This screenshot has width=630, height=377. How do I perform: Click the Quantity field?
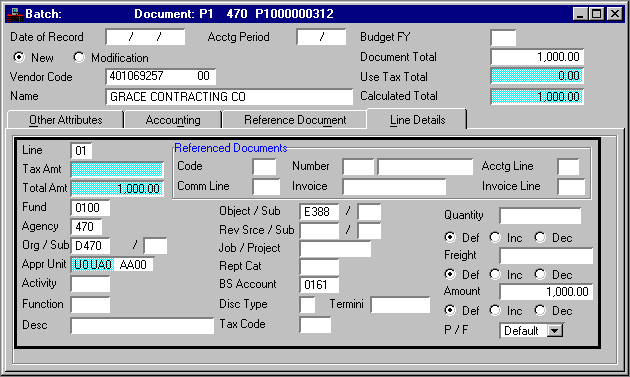[540, 216]
